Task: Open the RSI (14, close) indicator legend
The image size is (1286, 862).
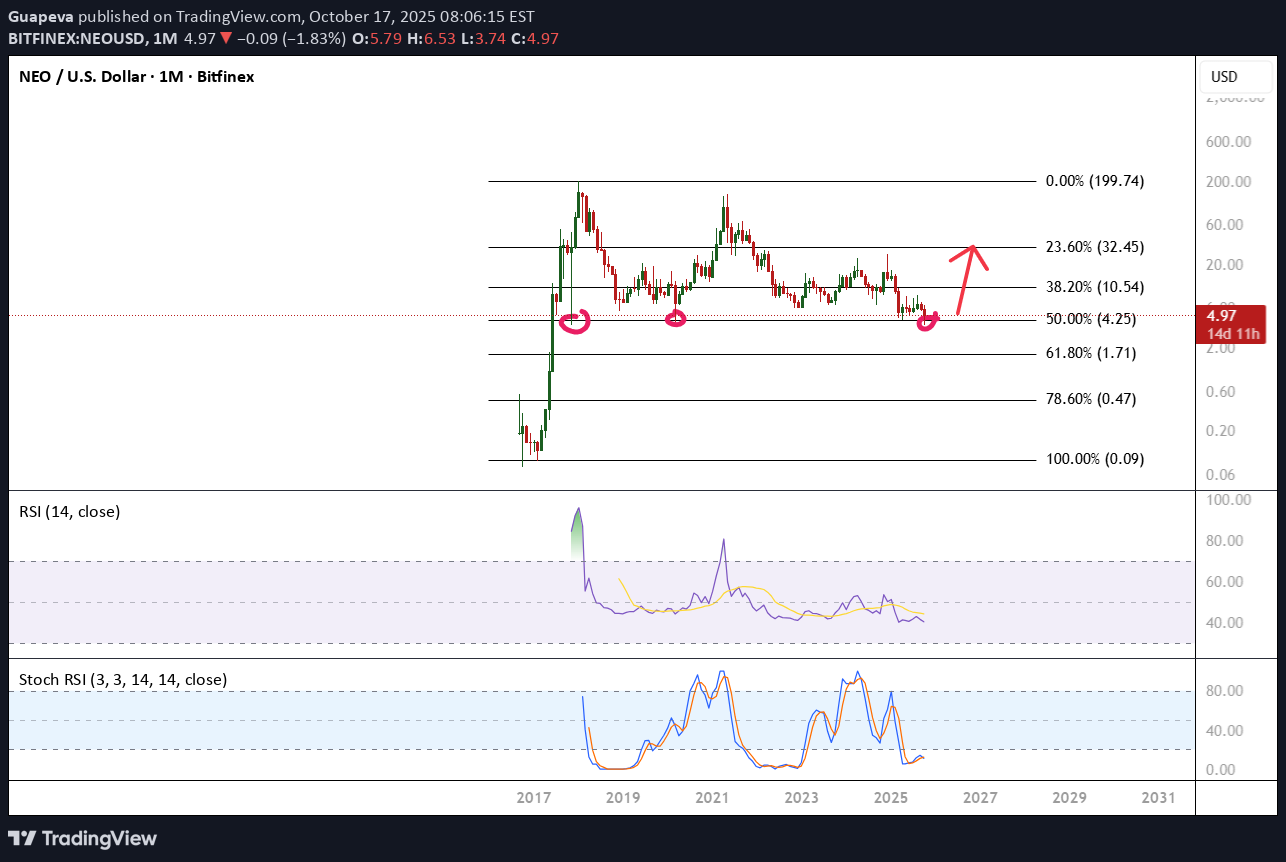Action: (69, 512)
